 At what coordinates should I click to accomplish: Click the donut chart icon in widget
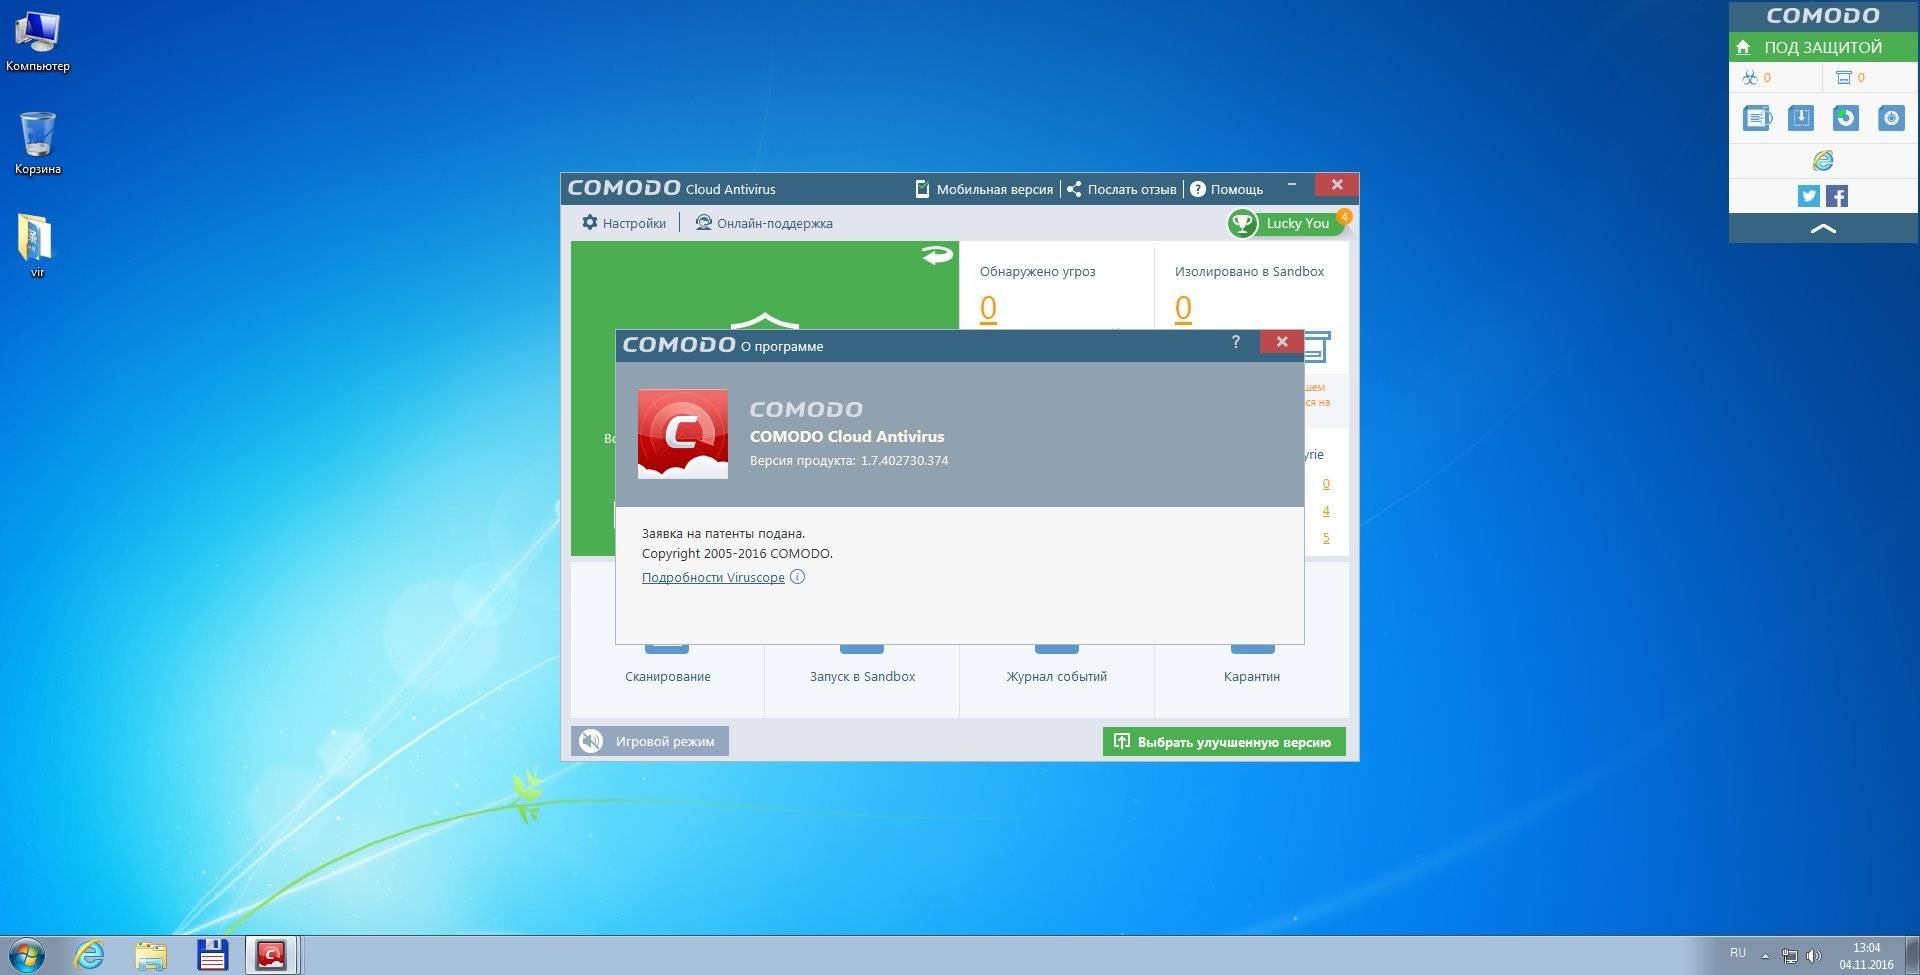(1846, 118)
